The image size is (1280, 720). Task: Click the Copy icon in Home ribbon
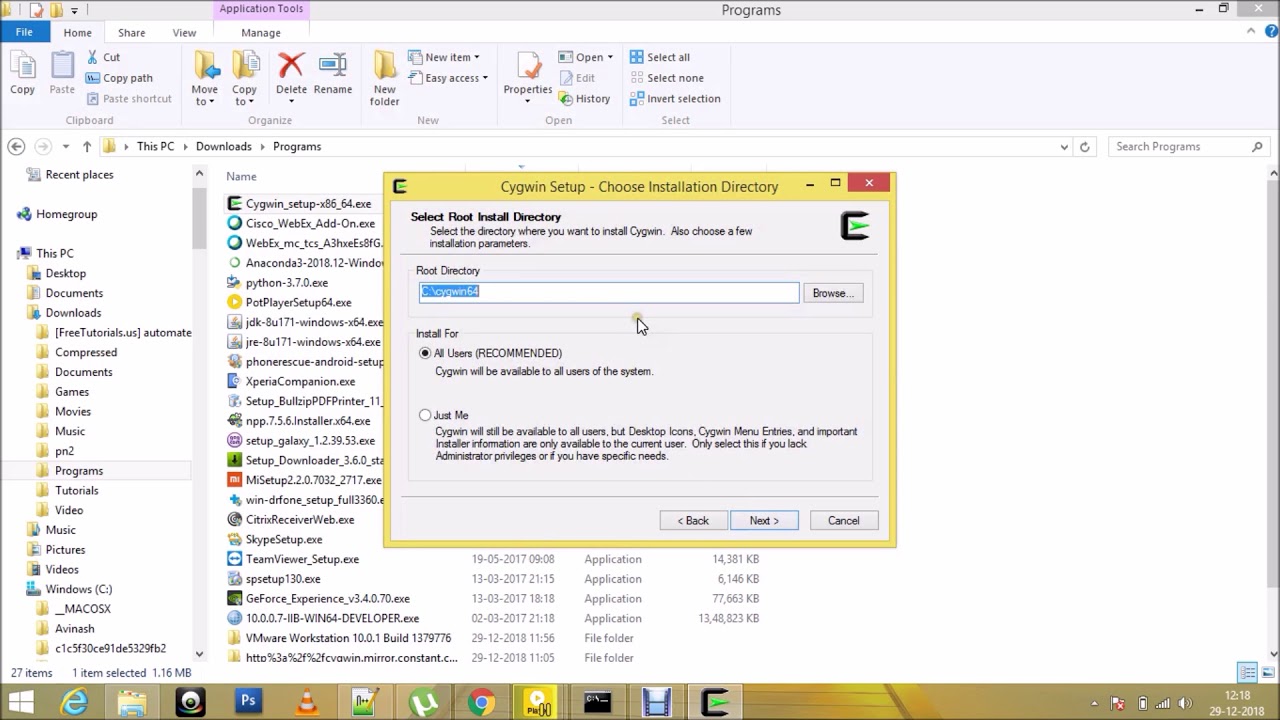pos(22,74)
